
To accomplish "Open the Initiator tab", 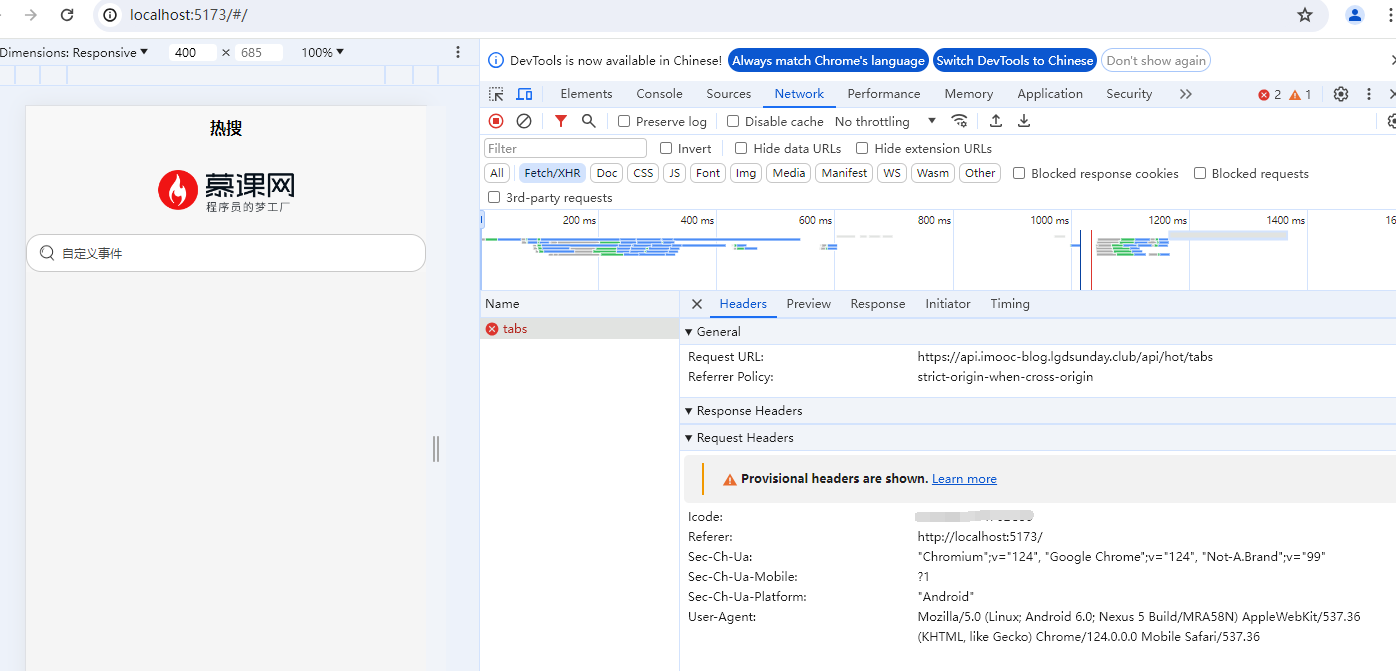I will 947,304.
